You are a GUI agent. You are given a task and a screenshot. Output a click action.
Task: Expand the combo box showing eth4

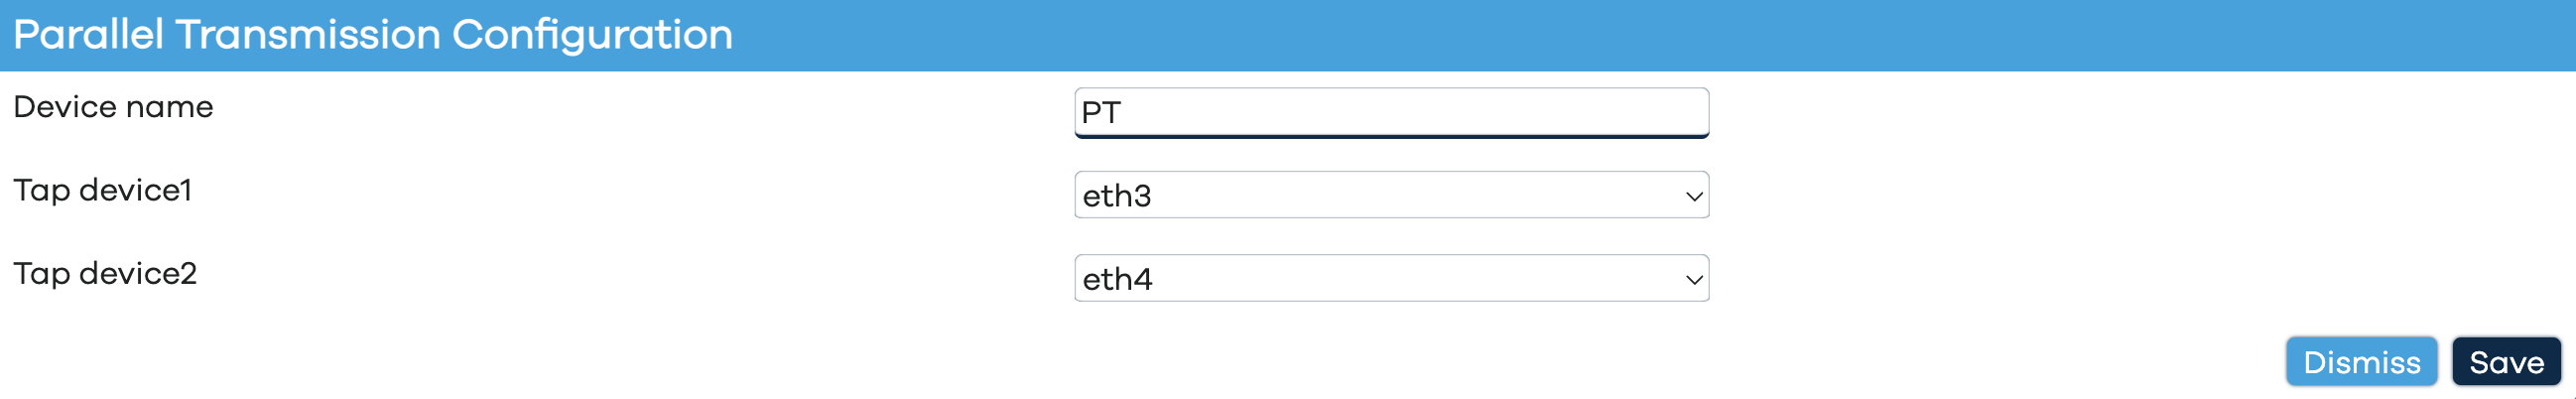[1391, 278]
